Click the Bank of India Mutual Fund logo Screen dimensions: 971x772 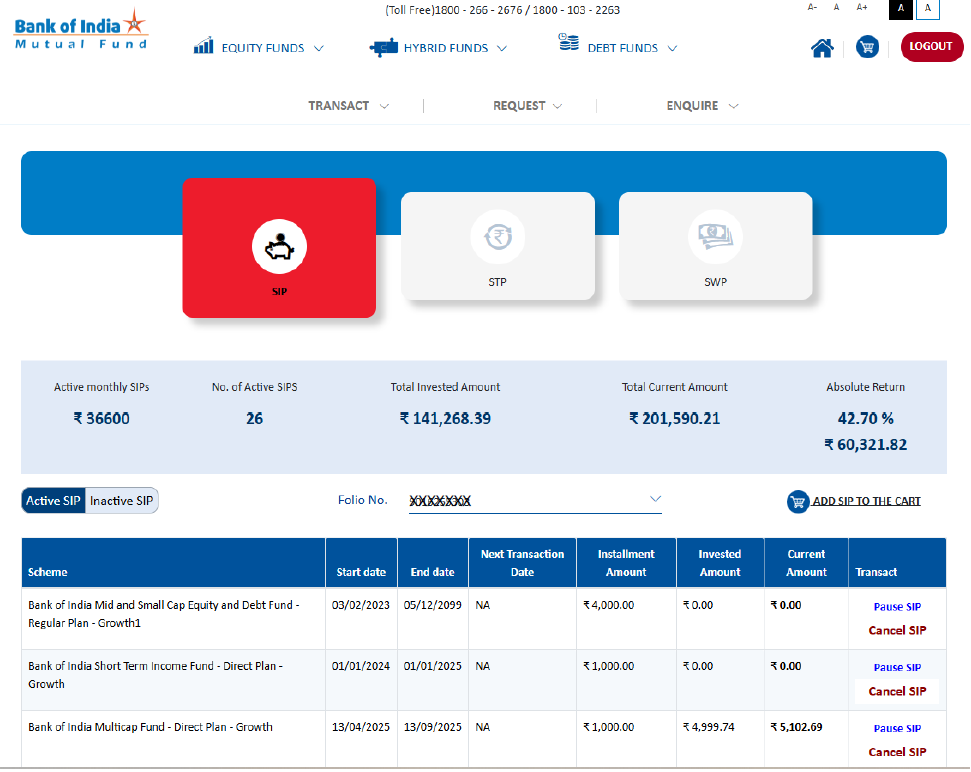[81, 30]
